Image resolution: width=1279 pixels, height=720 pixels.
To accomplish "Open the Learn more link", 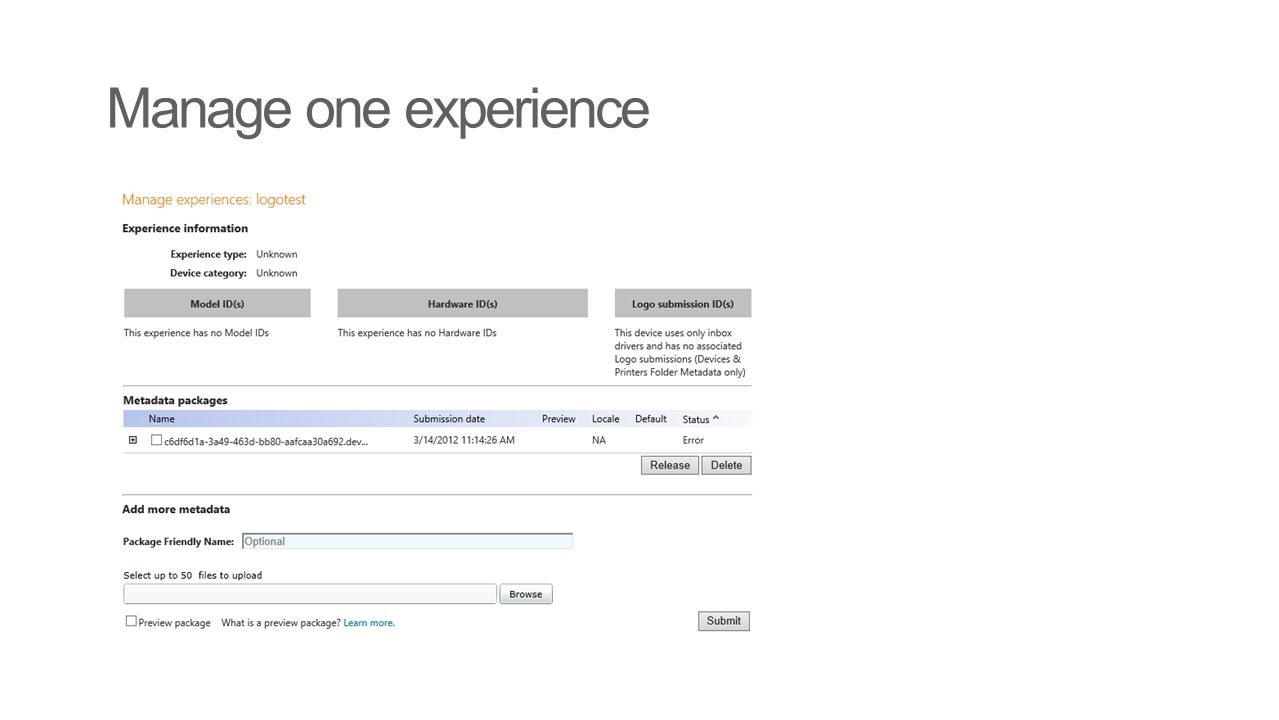I will [x=369, y=623].
